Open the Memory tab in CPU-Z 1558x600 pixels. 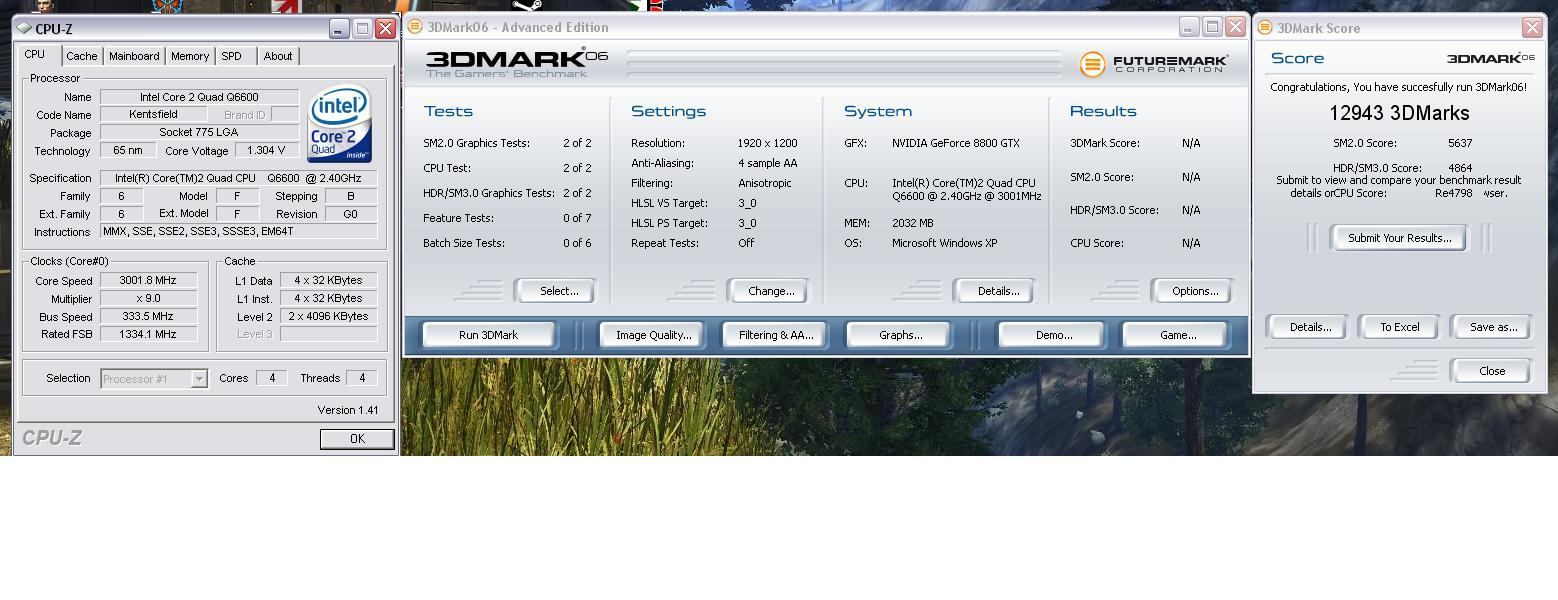(190, 56)
